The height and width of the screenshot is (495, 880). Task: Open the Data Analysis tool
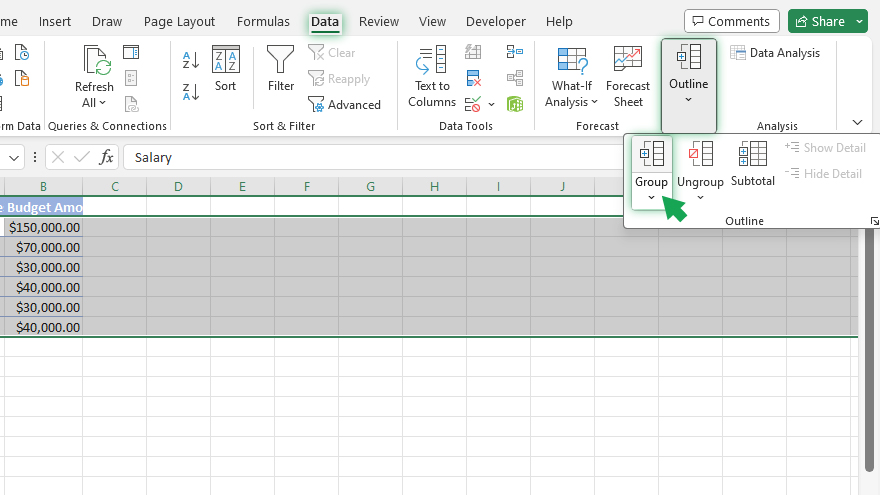pyautogui.click(x=775, y=53)
